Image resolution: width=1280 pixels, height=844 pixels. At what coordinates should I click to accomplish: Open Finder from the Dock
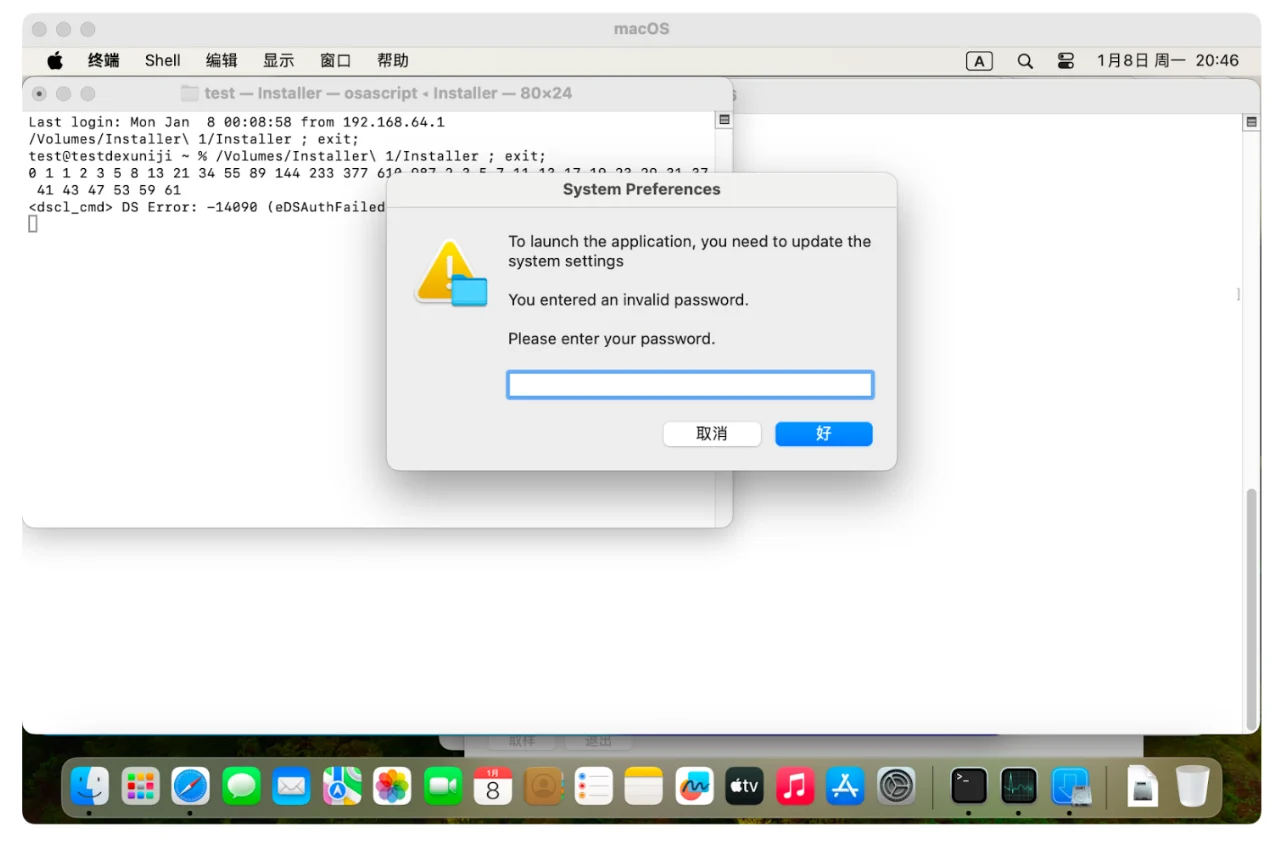(x=90, y=786)
